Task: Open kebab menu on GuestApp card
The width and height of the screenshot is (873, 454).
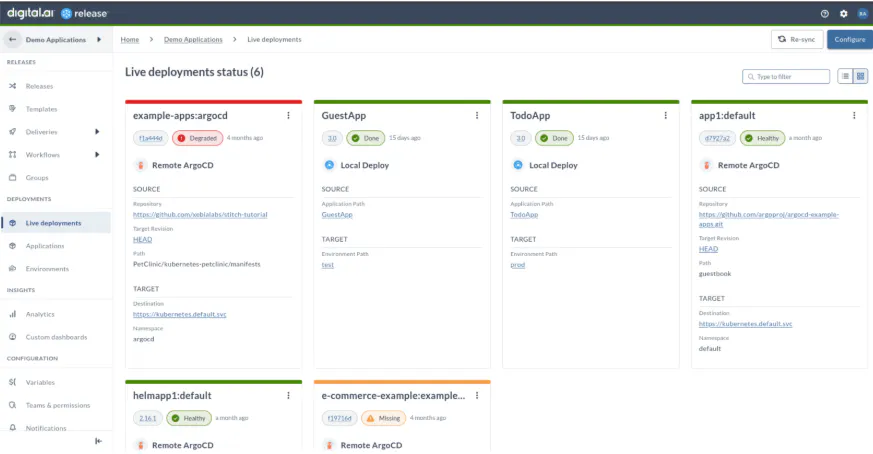Action: pos(477,116)
